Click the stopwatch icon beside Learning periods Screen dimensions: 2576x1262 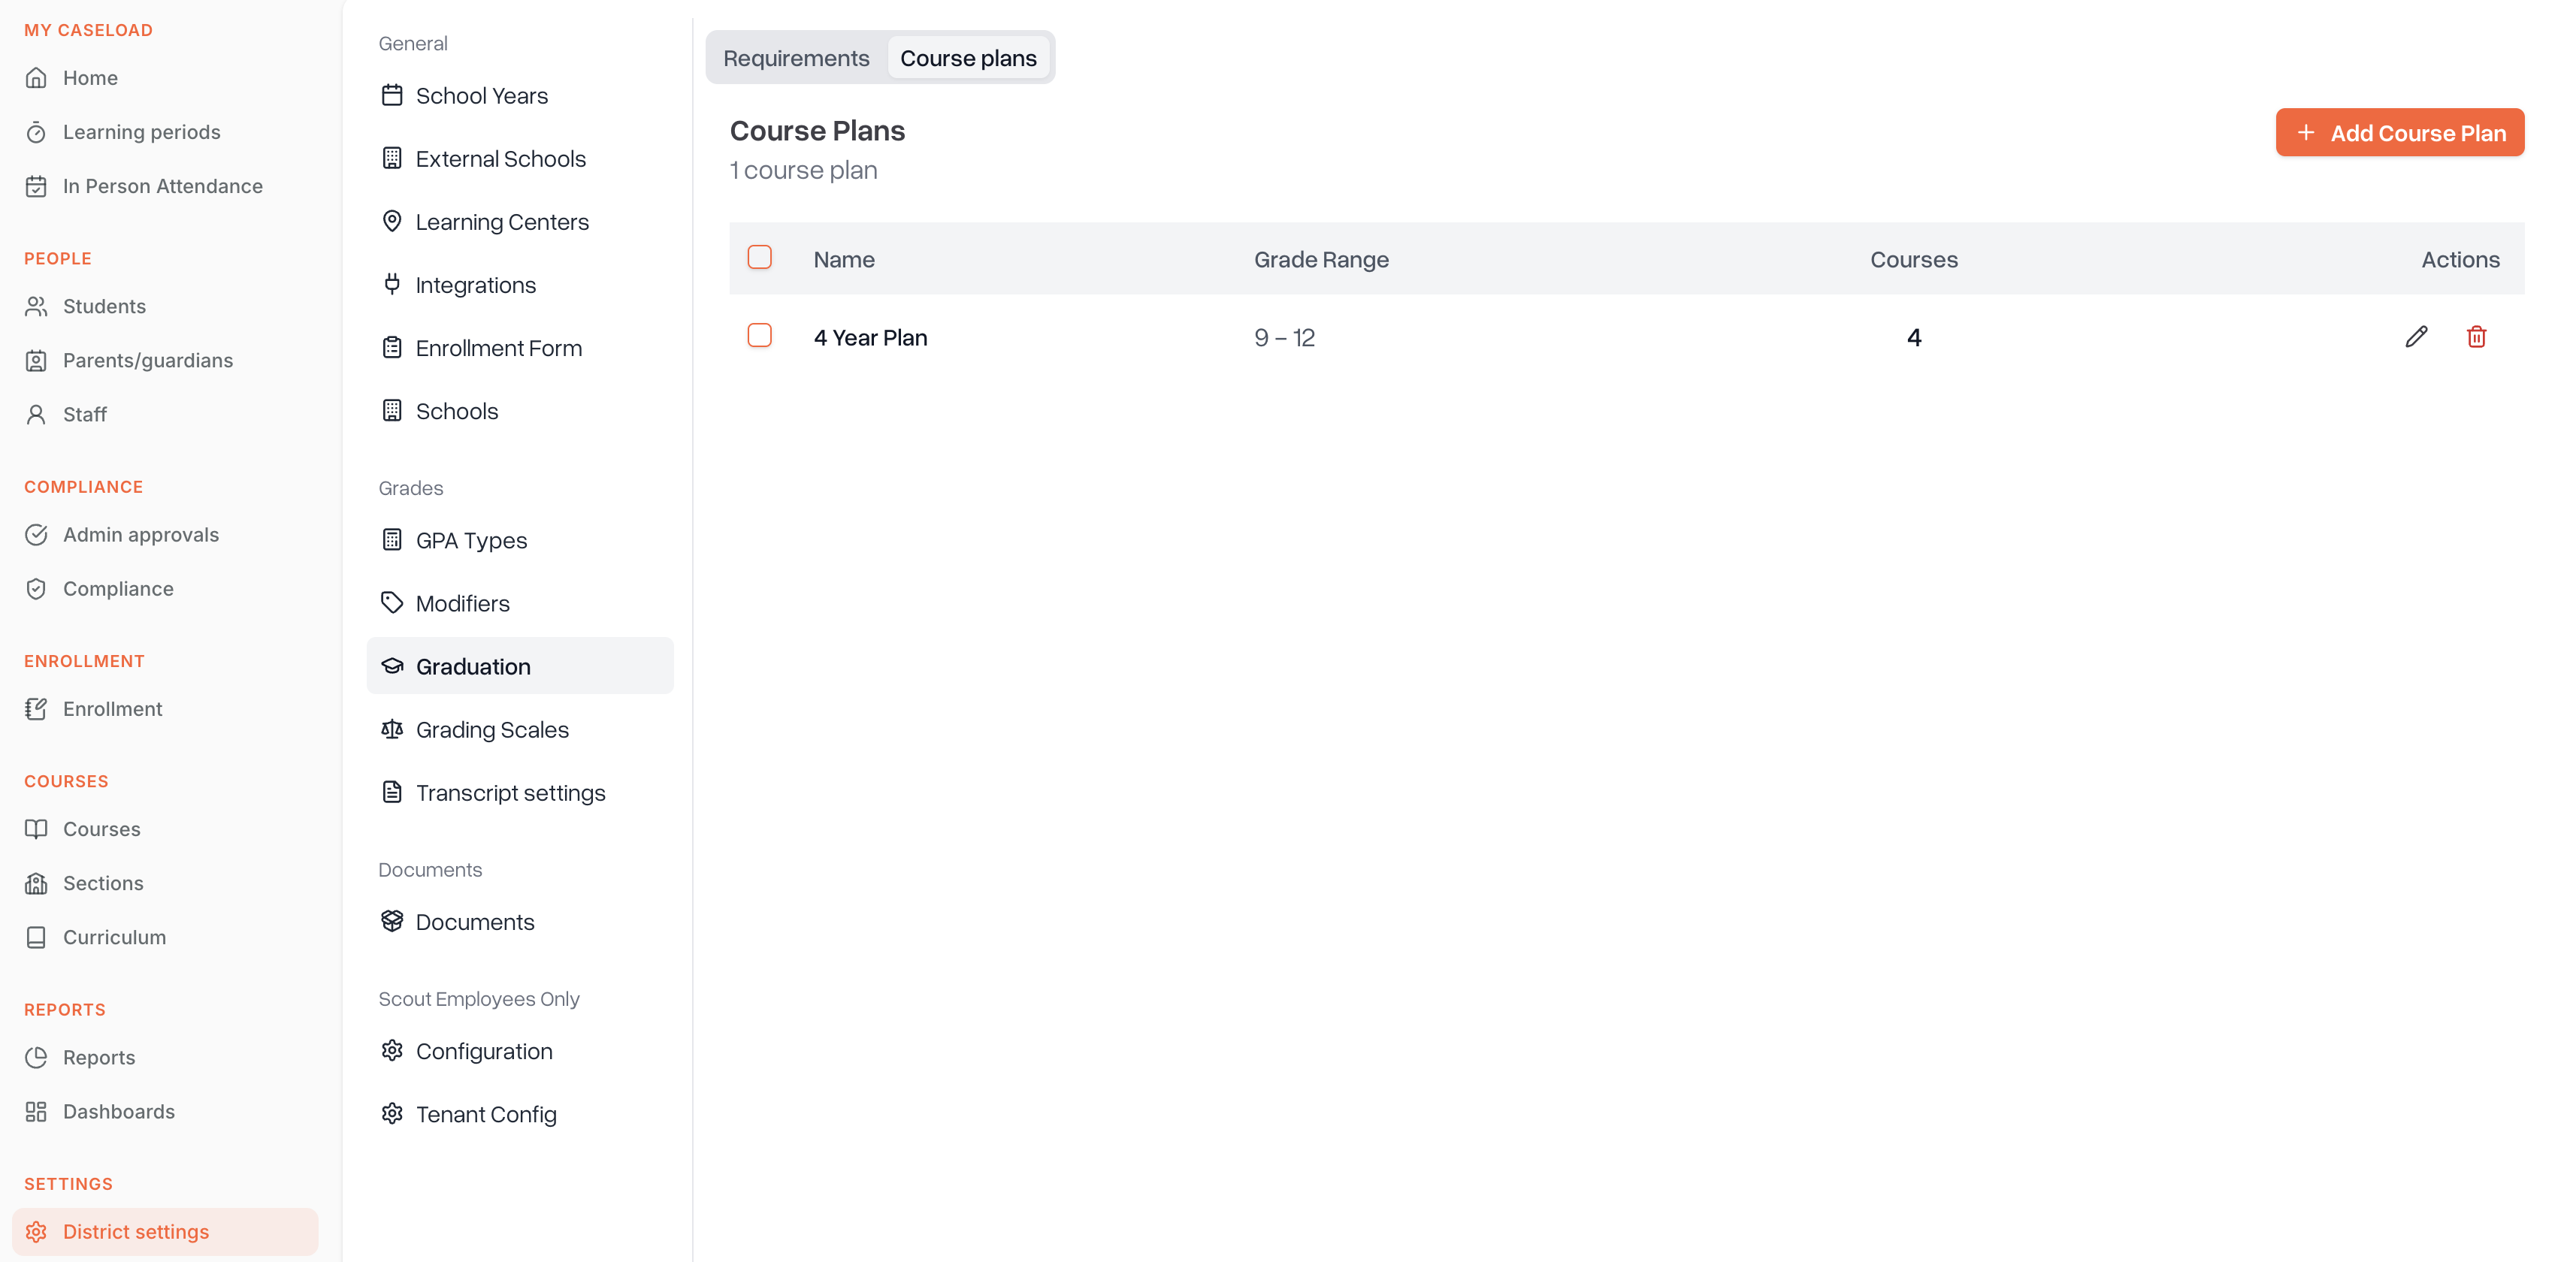36,132
